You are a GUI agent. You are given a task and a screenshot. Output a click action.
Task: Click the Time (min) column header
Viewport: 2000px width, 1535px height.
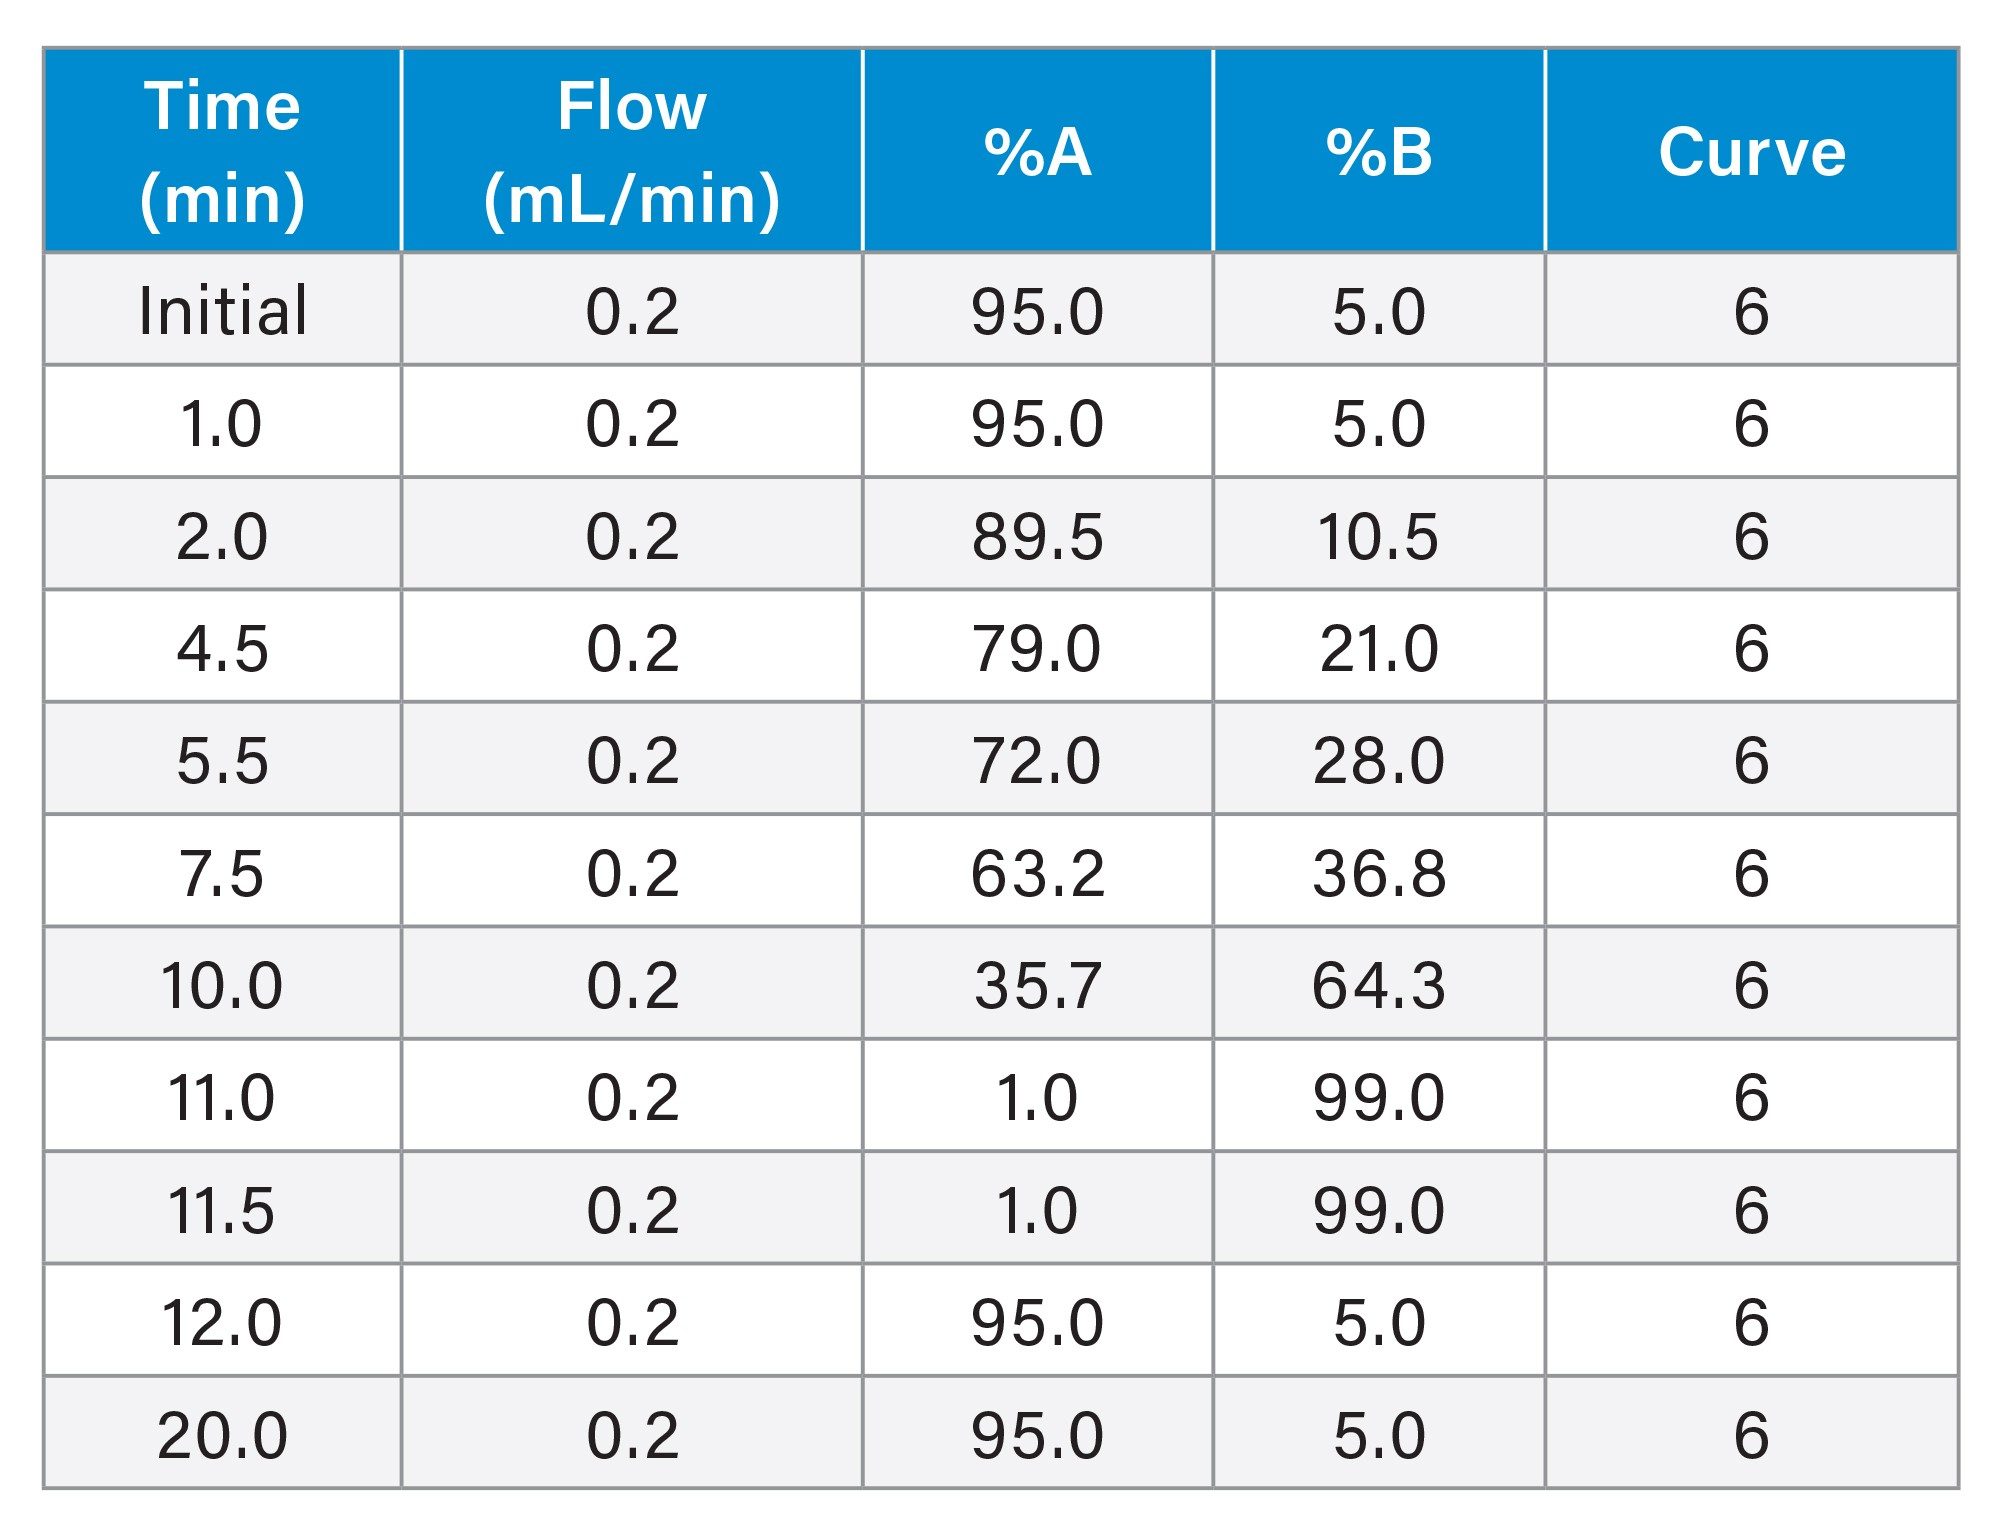(222, 150)
